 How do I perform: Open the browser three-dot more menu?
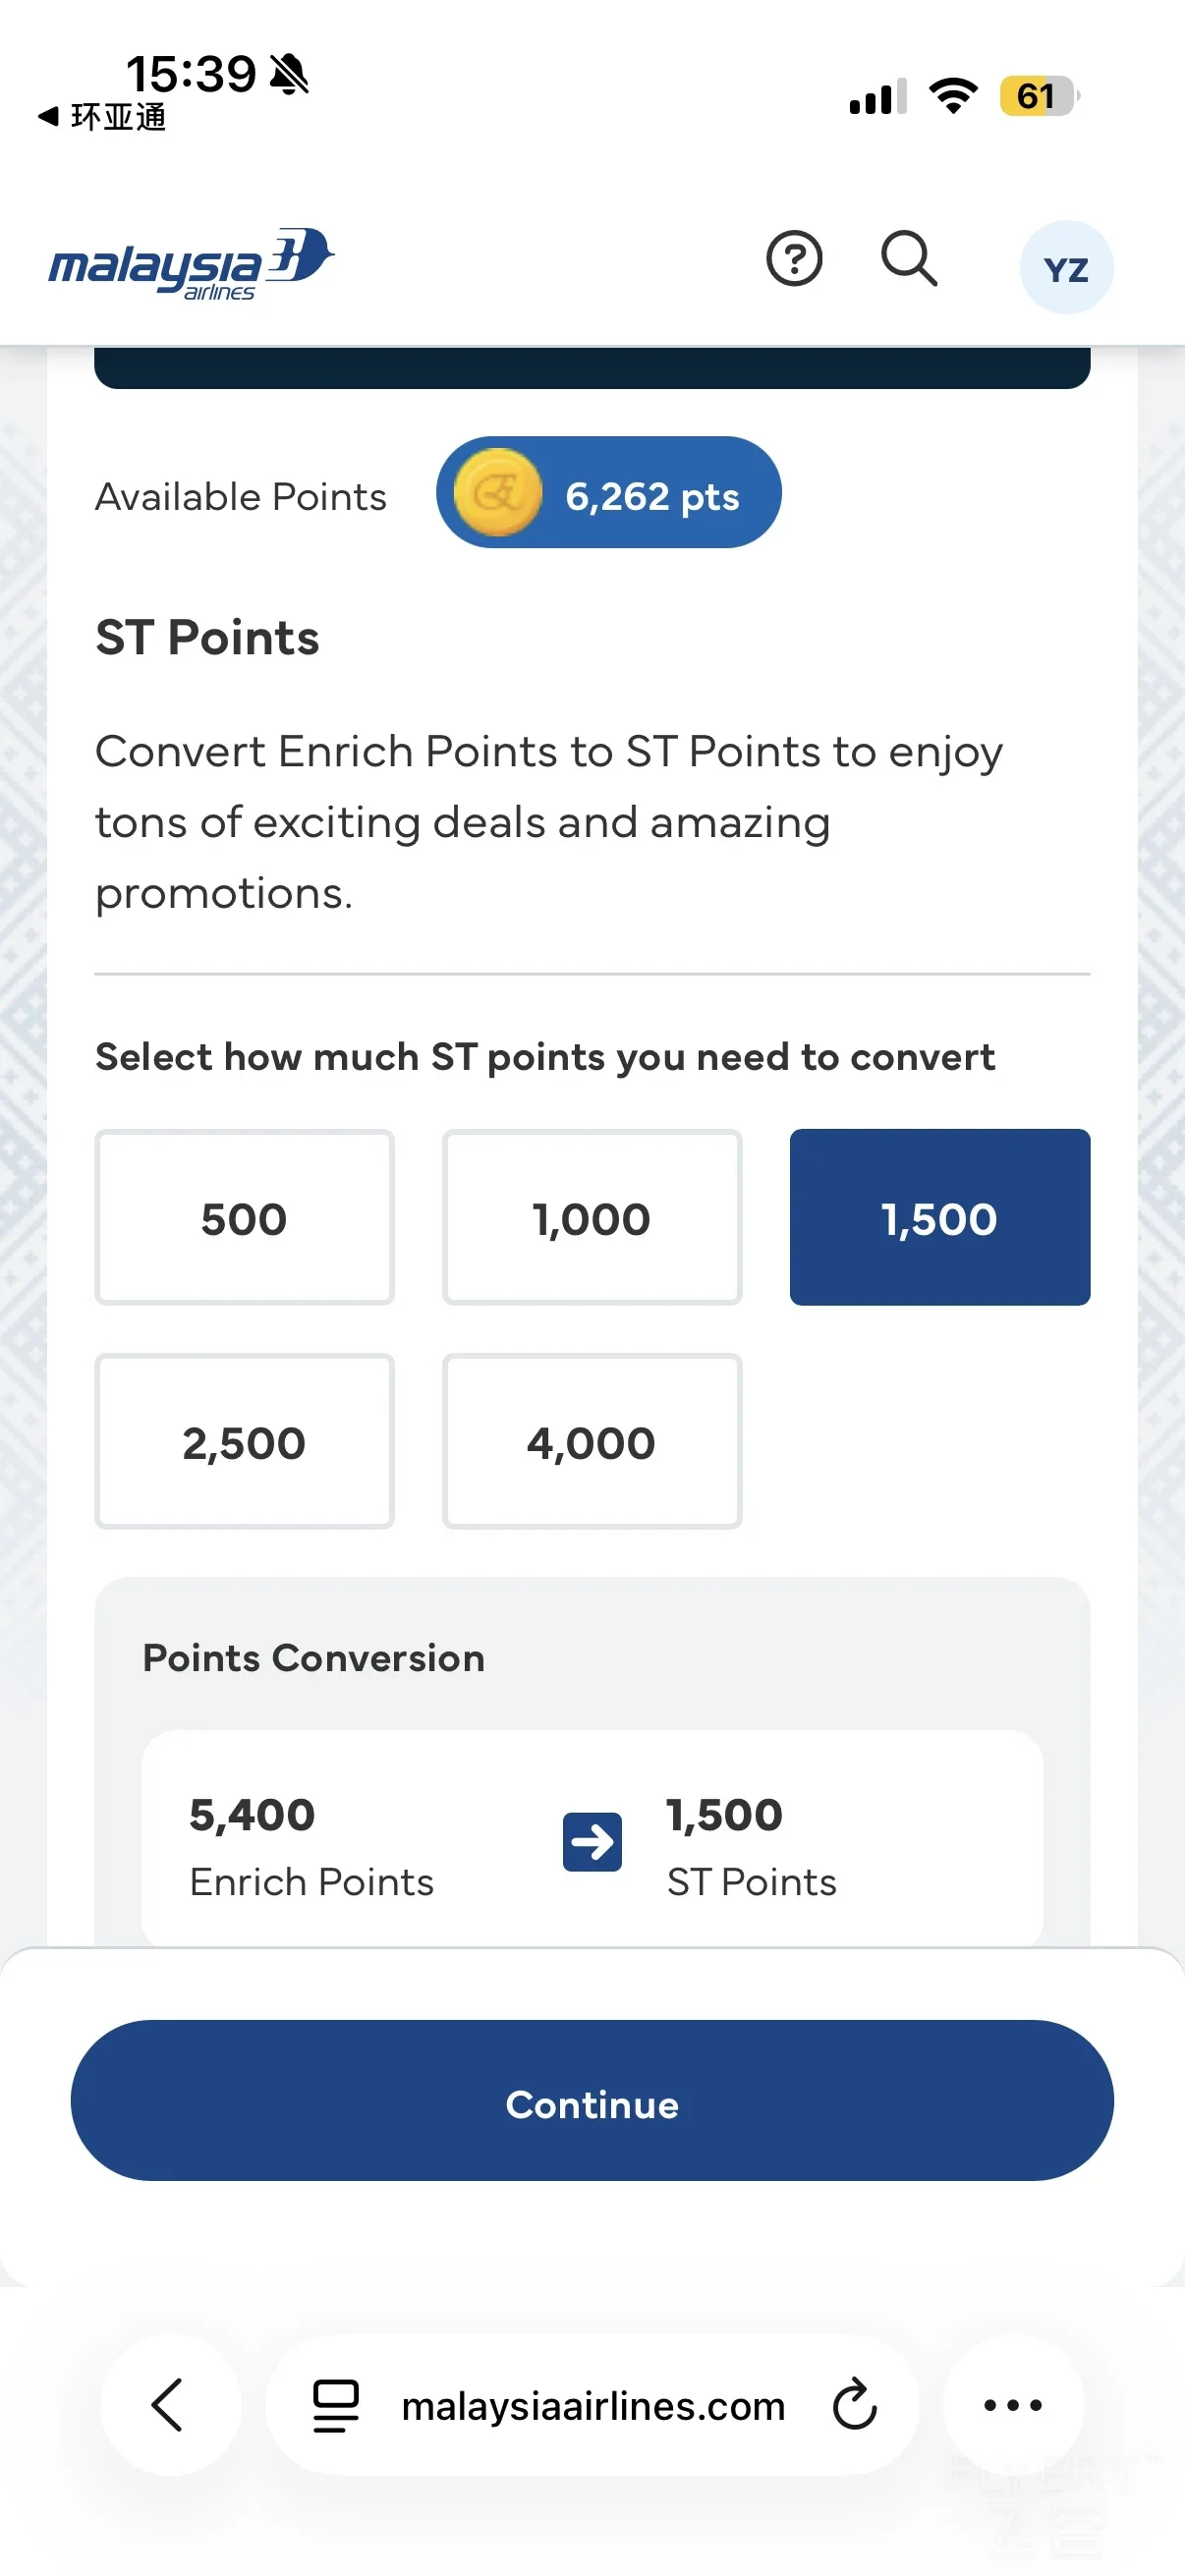tap(1013, 2404)
